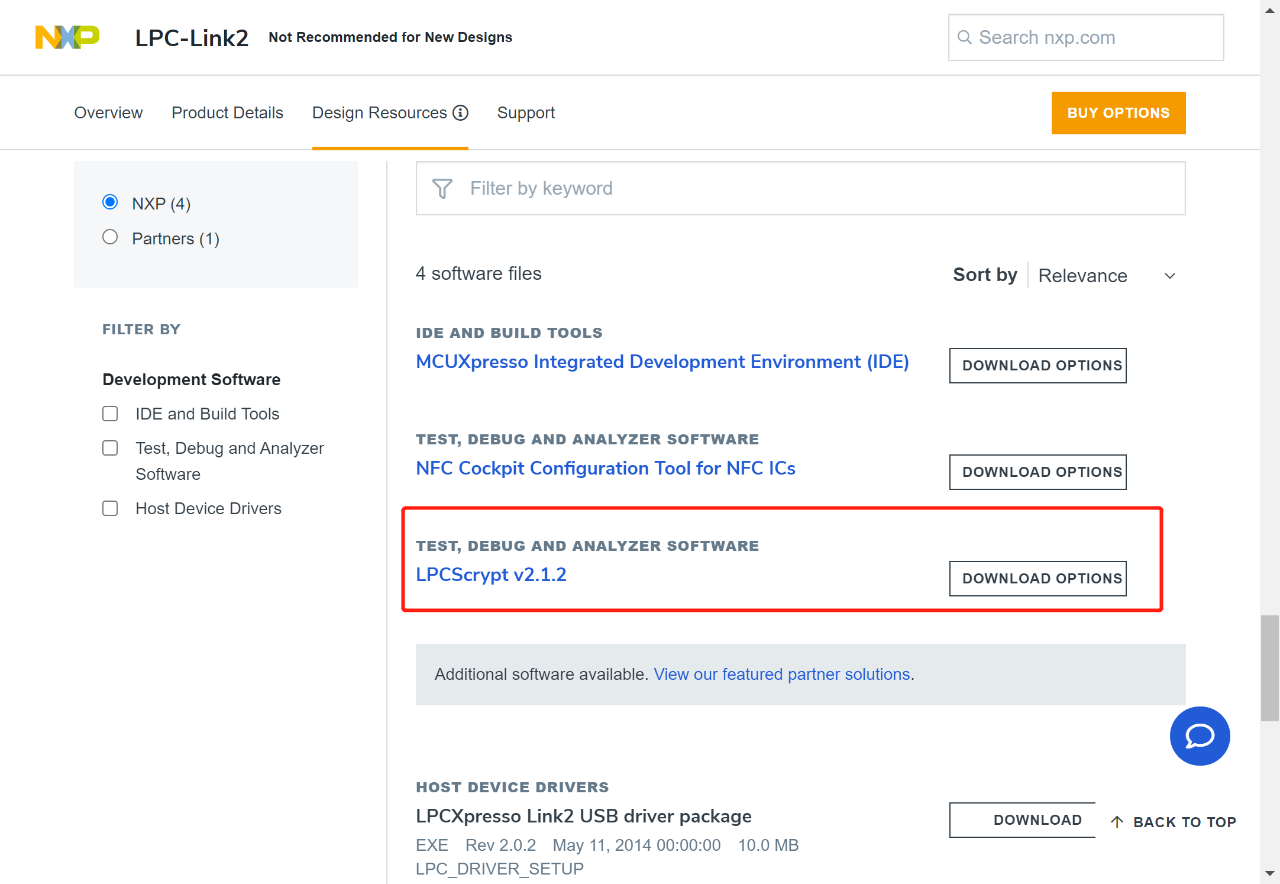Click View our featured partner solutions
1280x884 pixels.
[782, 675]
